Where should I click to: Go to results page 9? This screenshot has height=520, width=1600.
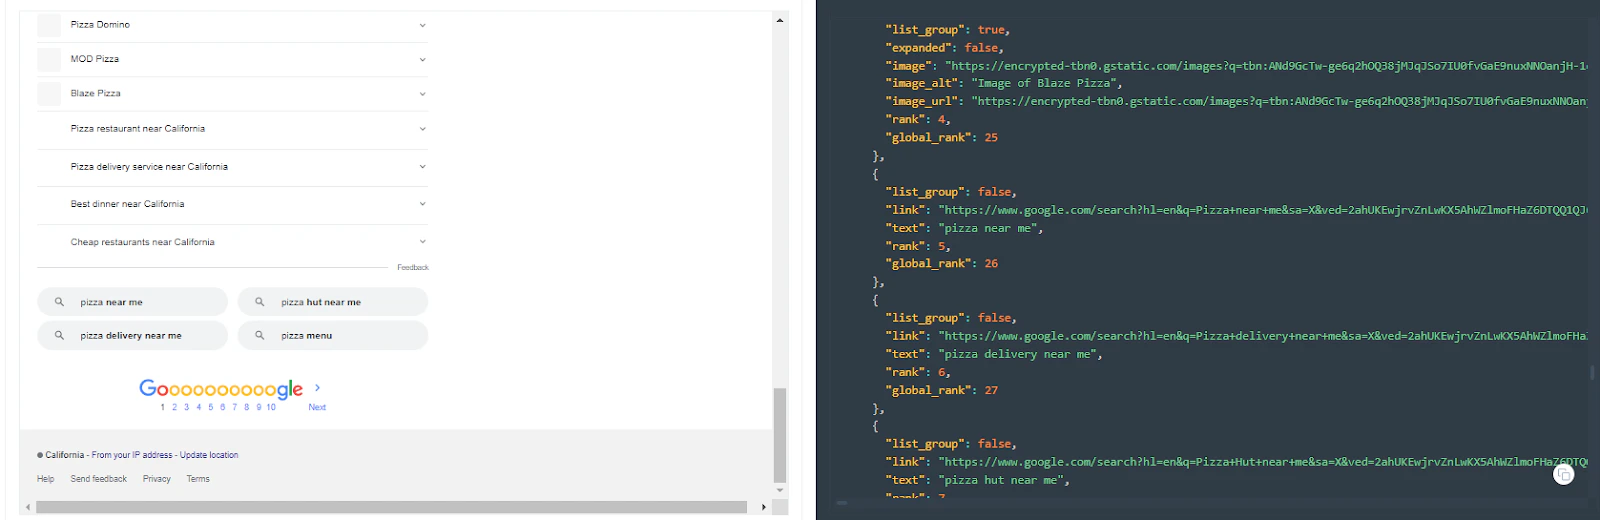(x=258, y=407)
